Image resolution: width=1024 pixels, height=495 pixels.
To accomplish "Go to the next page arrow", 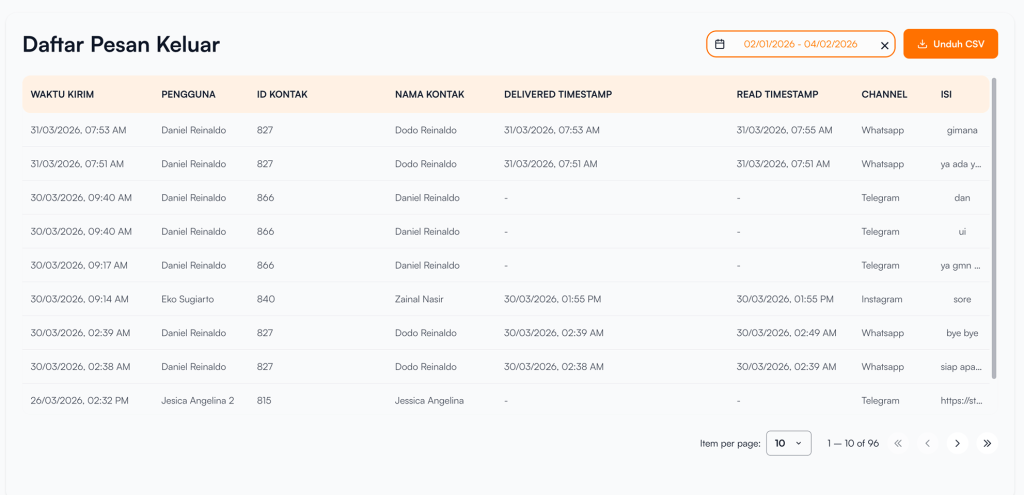I will [x=957, y=443].
